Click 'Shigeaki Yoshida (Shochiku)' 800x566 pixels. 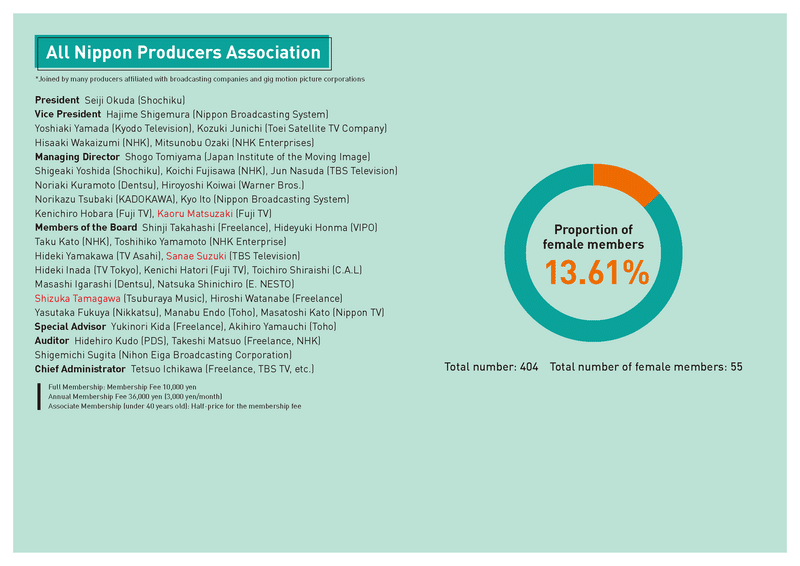98,171
